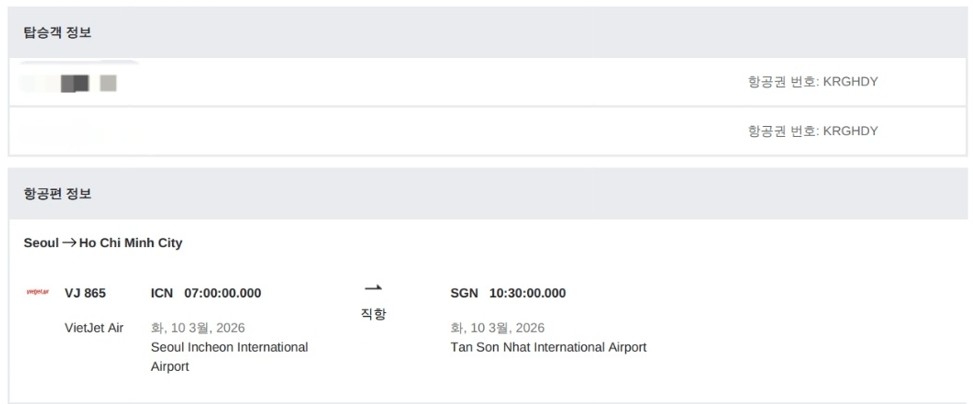Click the VietJet Air airline logo

pos(37,293)
